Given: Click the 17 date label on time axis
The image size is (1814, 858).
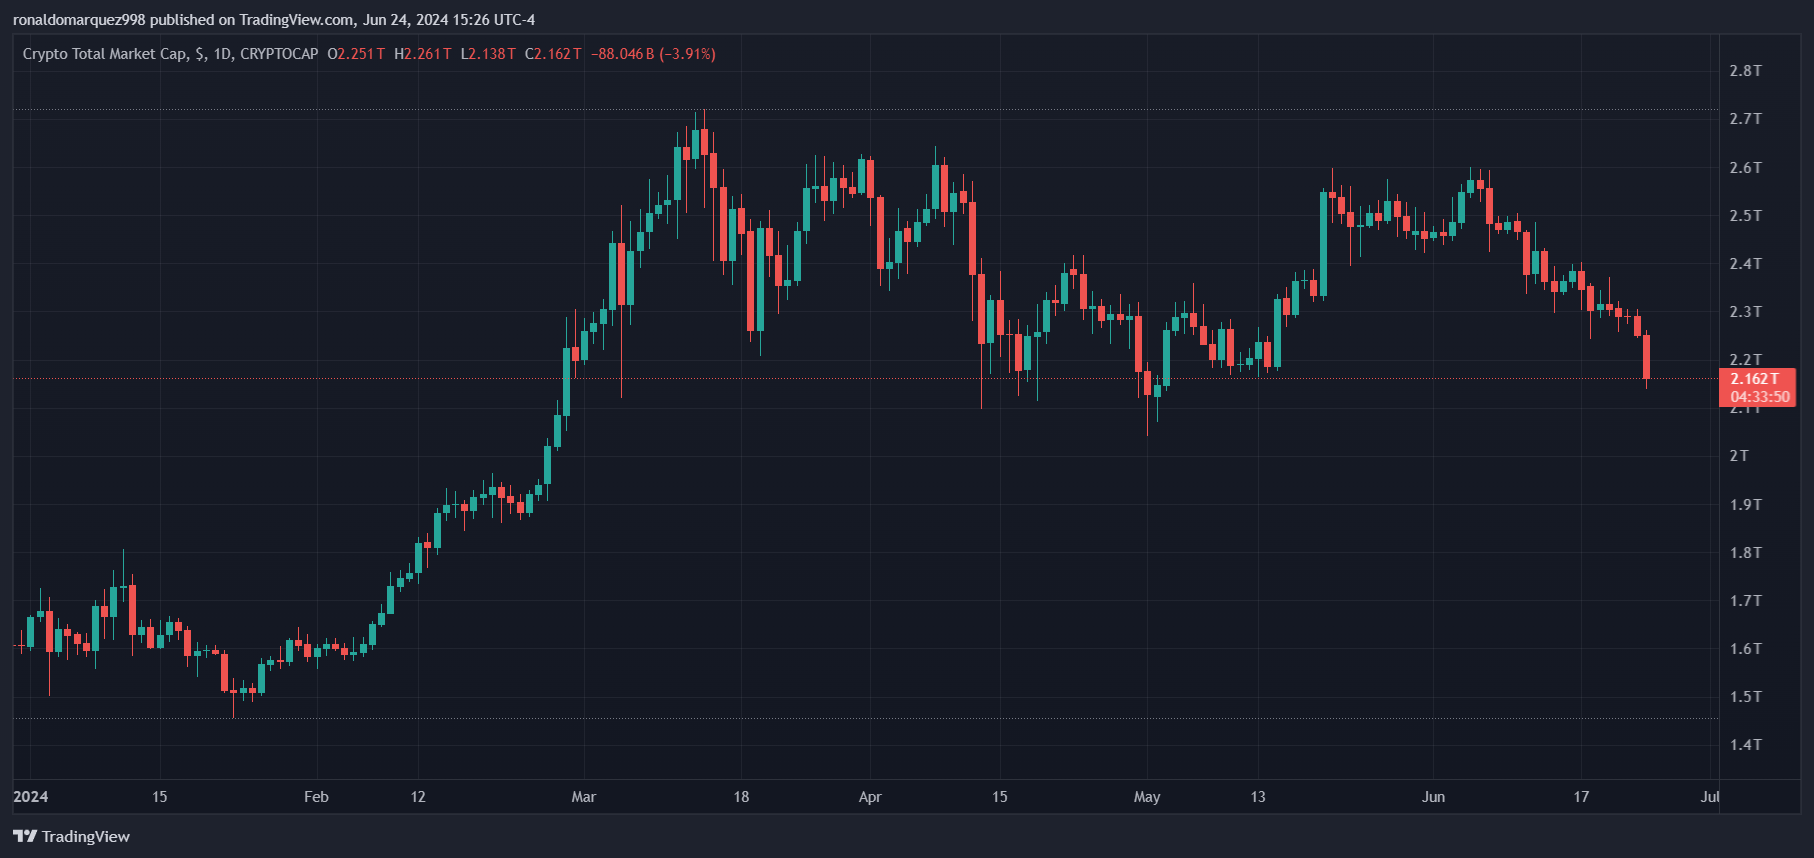Looking at the screenshot, I should [1581, 797].
